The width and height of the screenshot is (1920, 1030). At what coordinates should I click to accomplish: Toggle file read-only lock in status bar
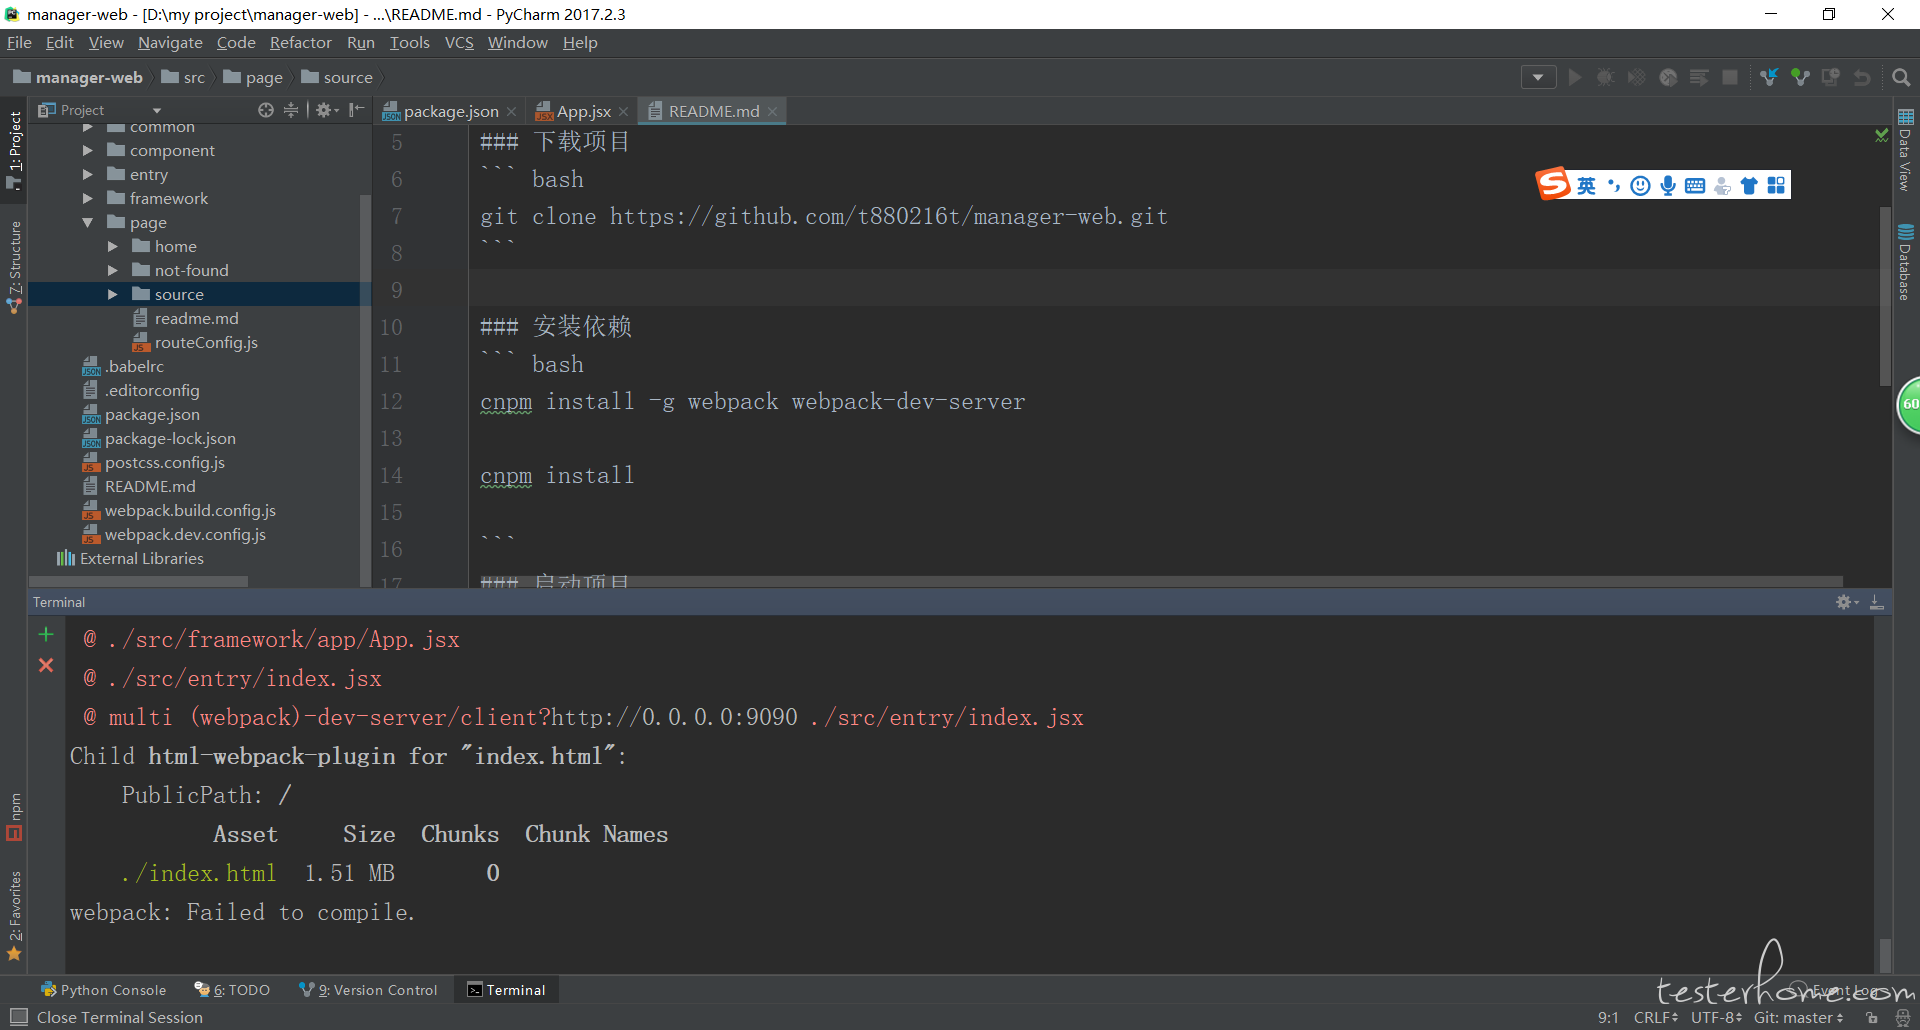(x=1871, y=1017)
